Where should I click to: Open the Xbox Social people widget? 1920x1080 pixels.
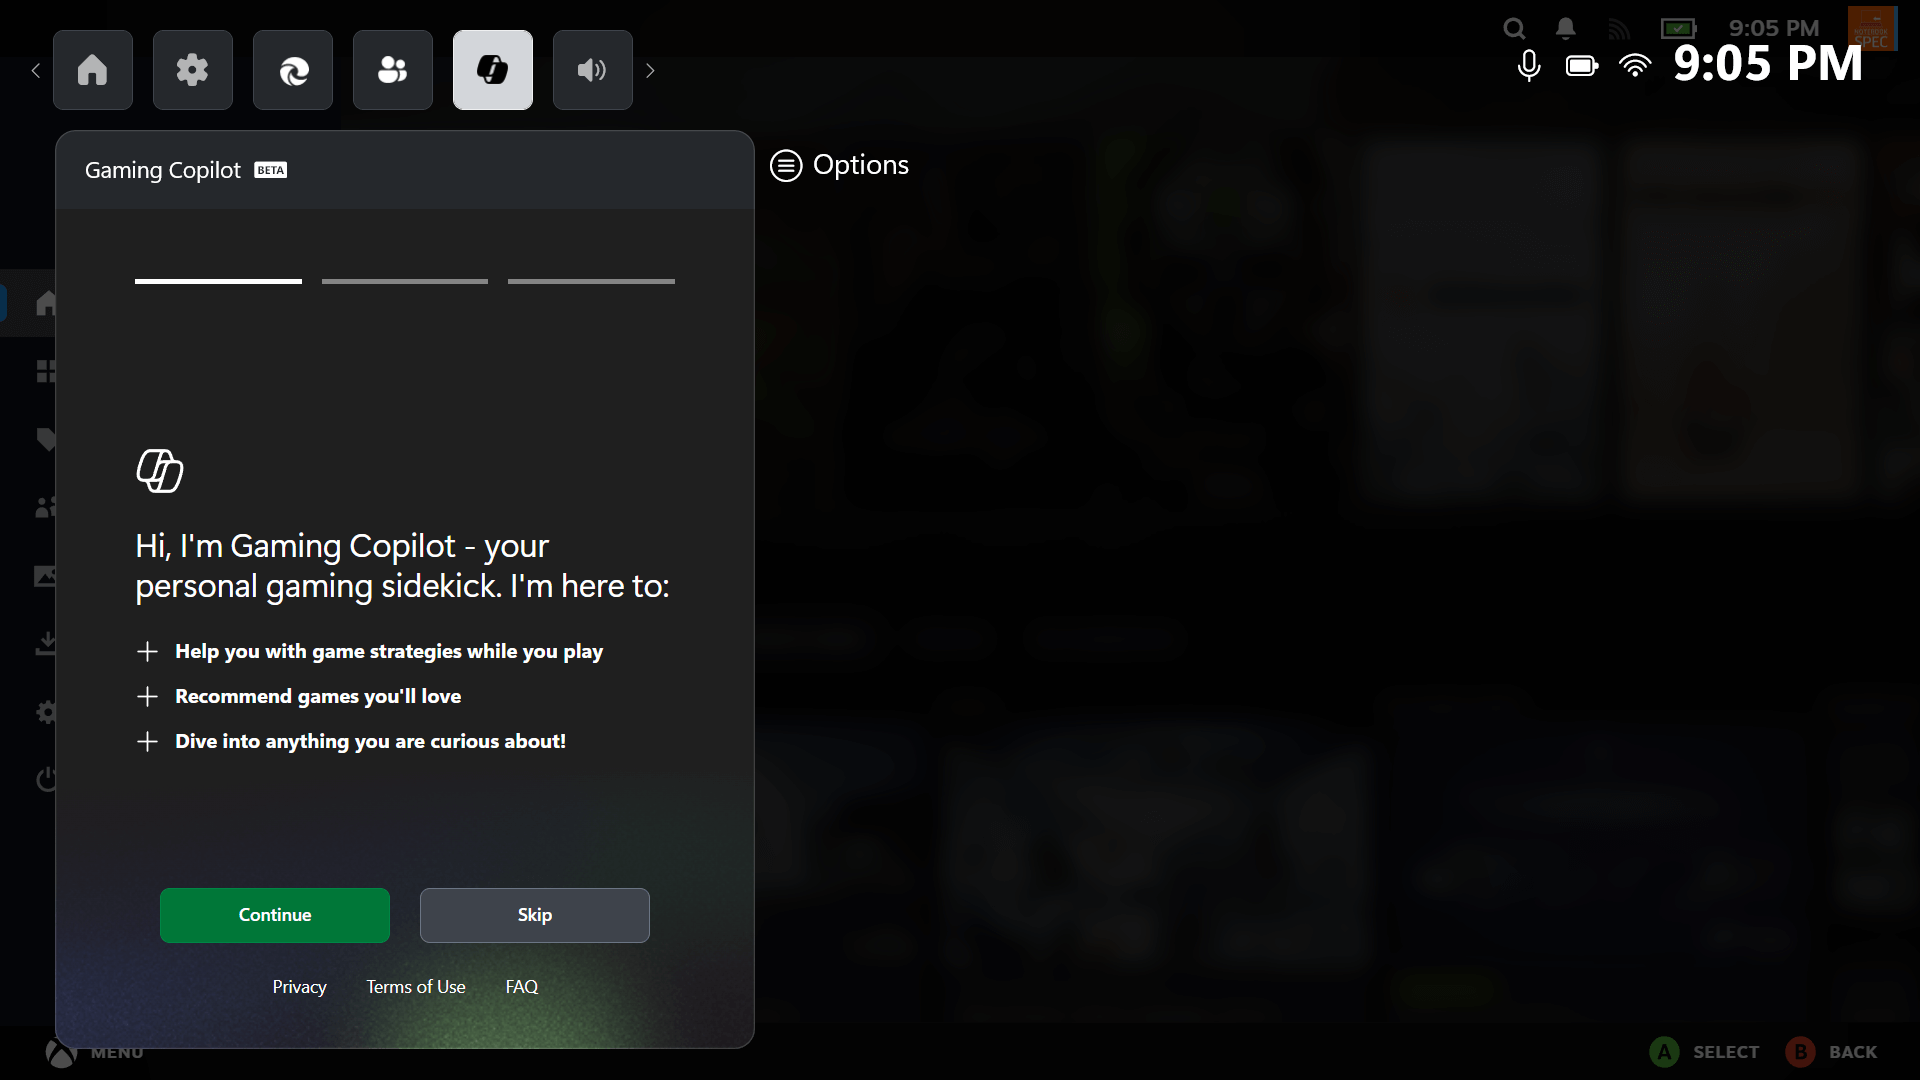(x=393, y=70)
